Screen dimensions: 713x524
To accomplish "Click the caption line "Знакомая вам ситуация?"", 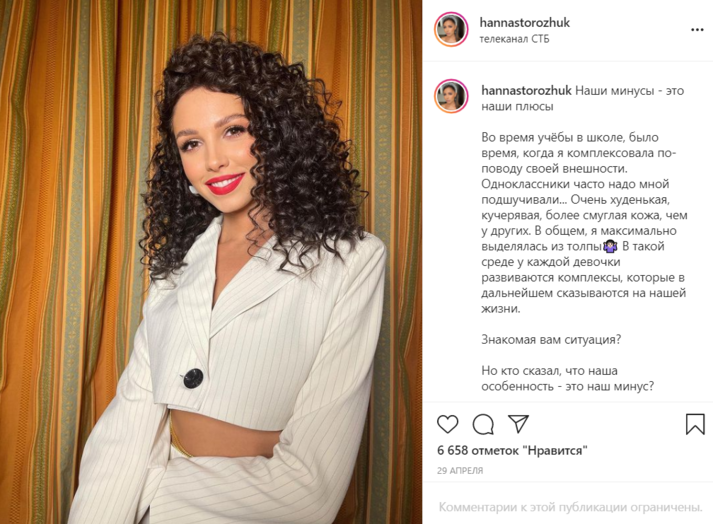I will 551,340.
